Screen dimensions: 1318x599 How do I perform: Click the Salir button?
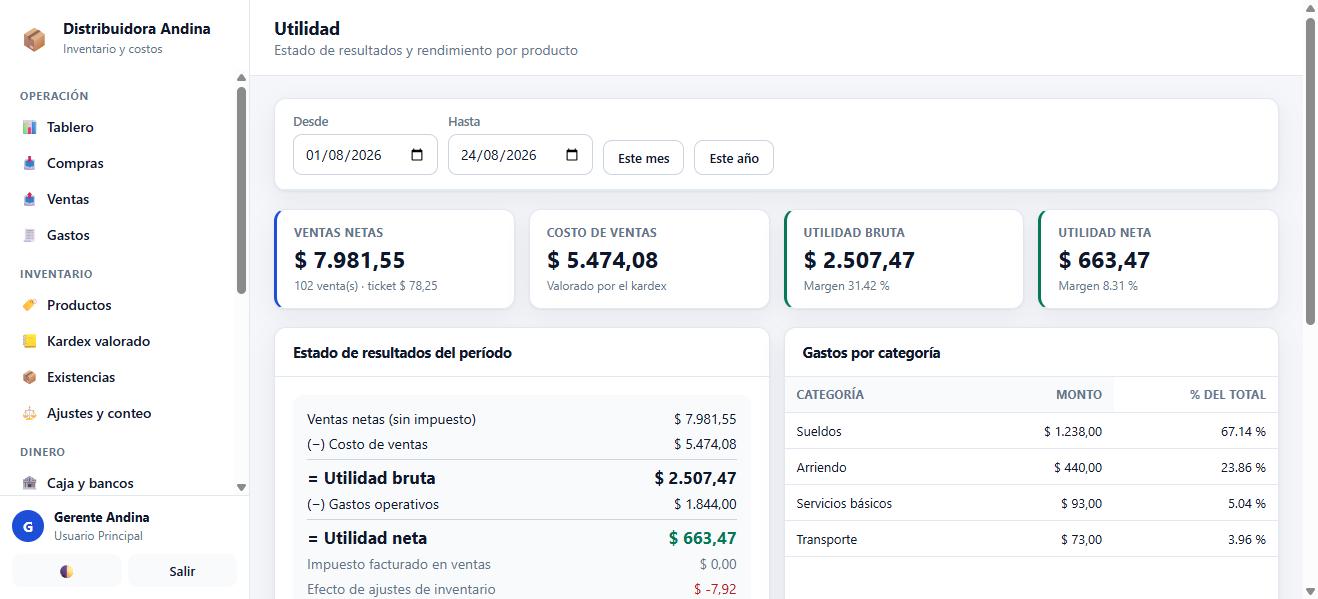[x=182, y=571]
